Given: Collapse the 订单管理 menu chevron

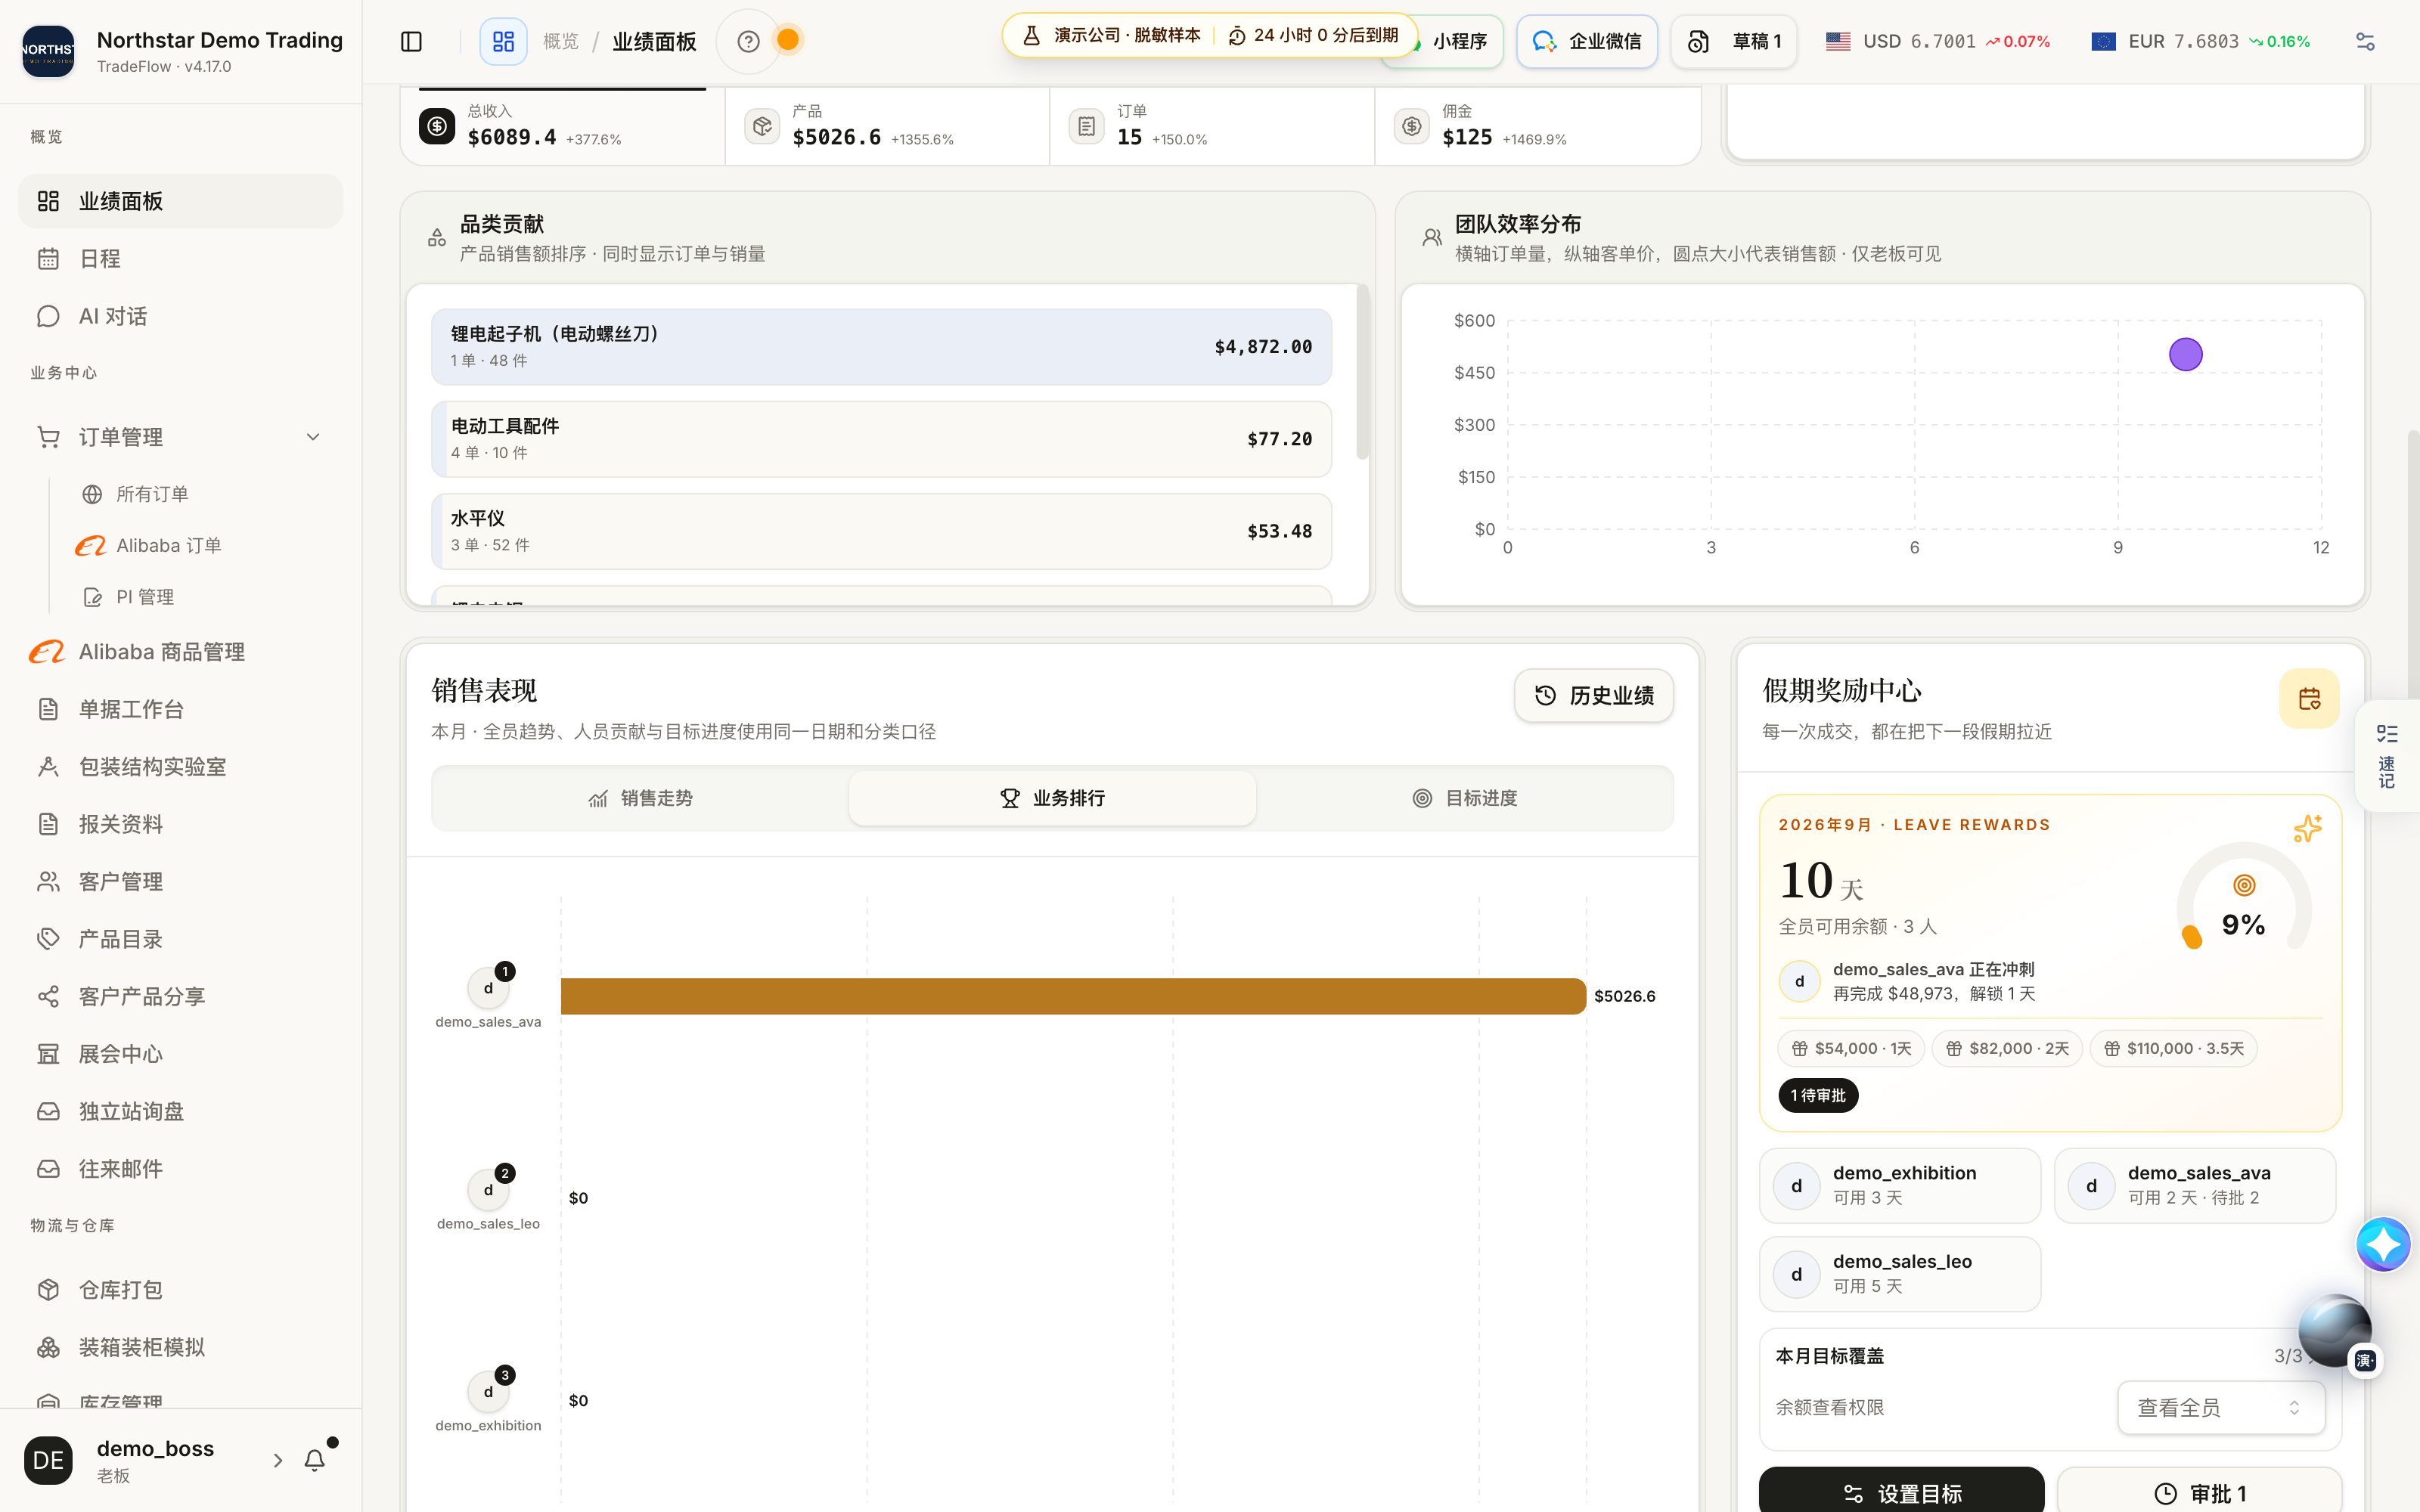Looking at the screenshot, I should (x=313, y=437).
